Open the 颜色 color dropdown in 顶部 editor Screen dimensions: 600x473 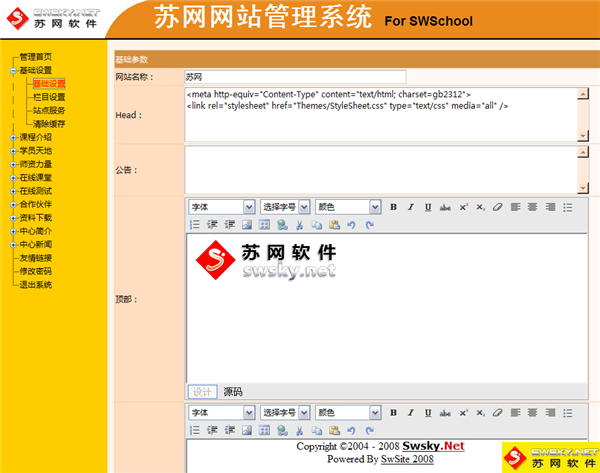[348, 207]
